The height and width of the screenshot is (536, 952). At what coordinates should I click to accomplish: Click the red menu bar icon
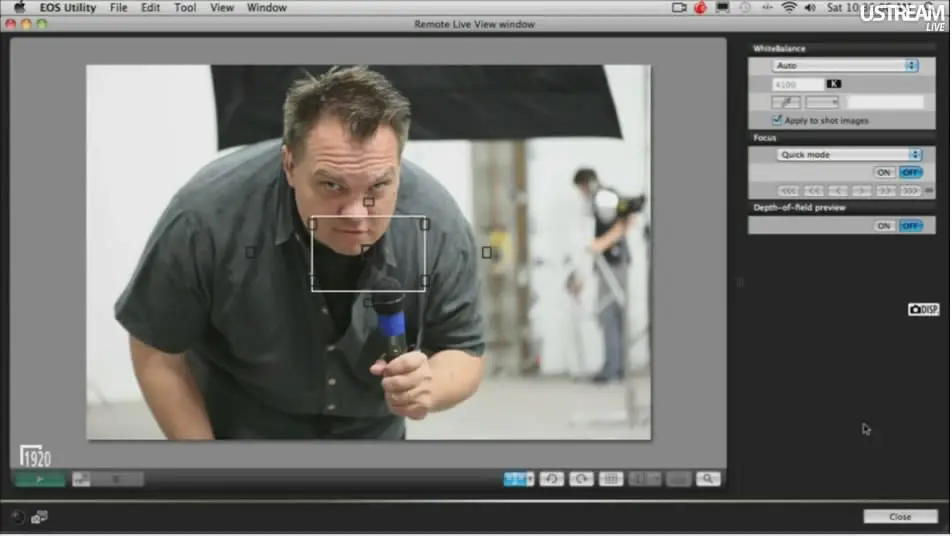(700, 8)
